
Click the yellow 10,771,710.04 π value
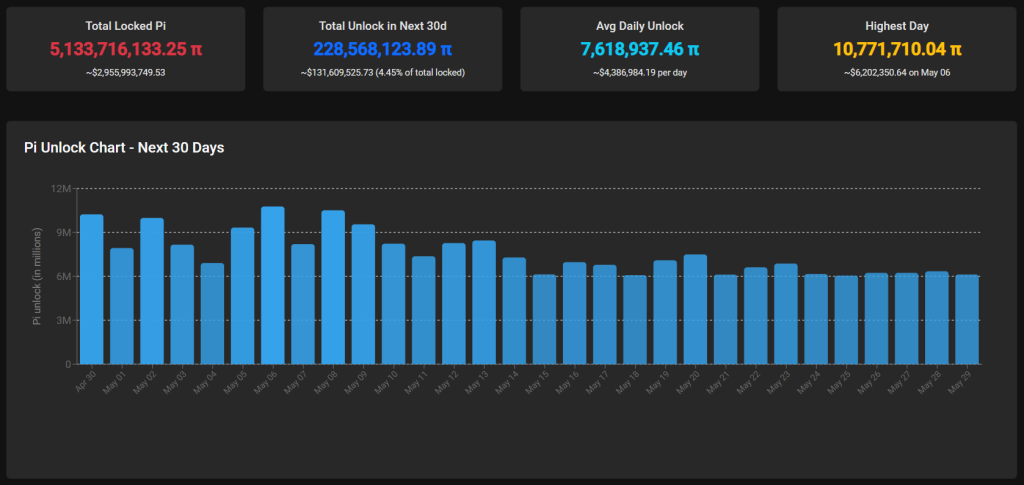click(x=897, y=48)
